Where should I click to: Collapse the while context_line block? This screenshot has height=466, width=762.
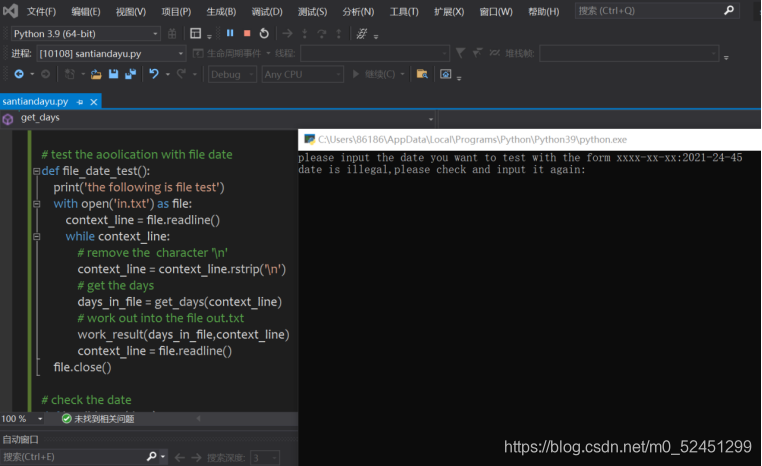36,237
